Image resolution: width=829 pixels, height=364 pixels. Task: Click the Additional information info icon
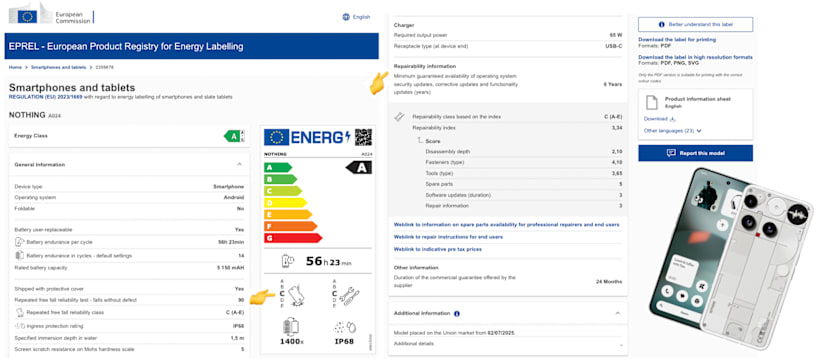[x=457, y=314]
